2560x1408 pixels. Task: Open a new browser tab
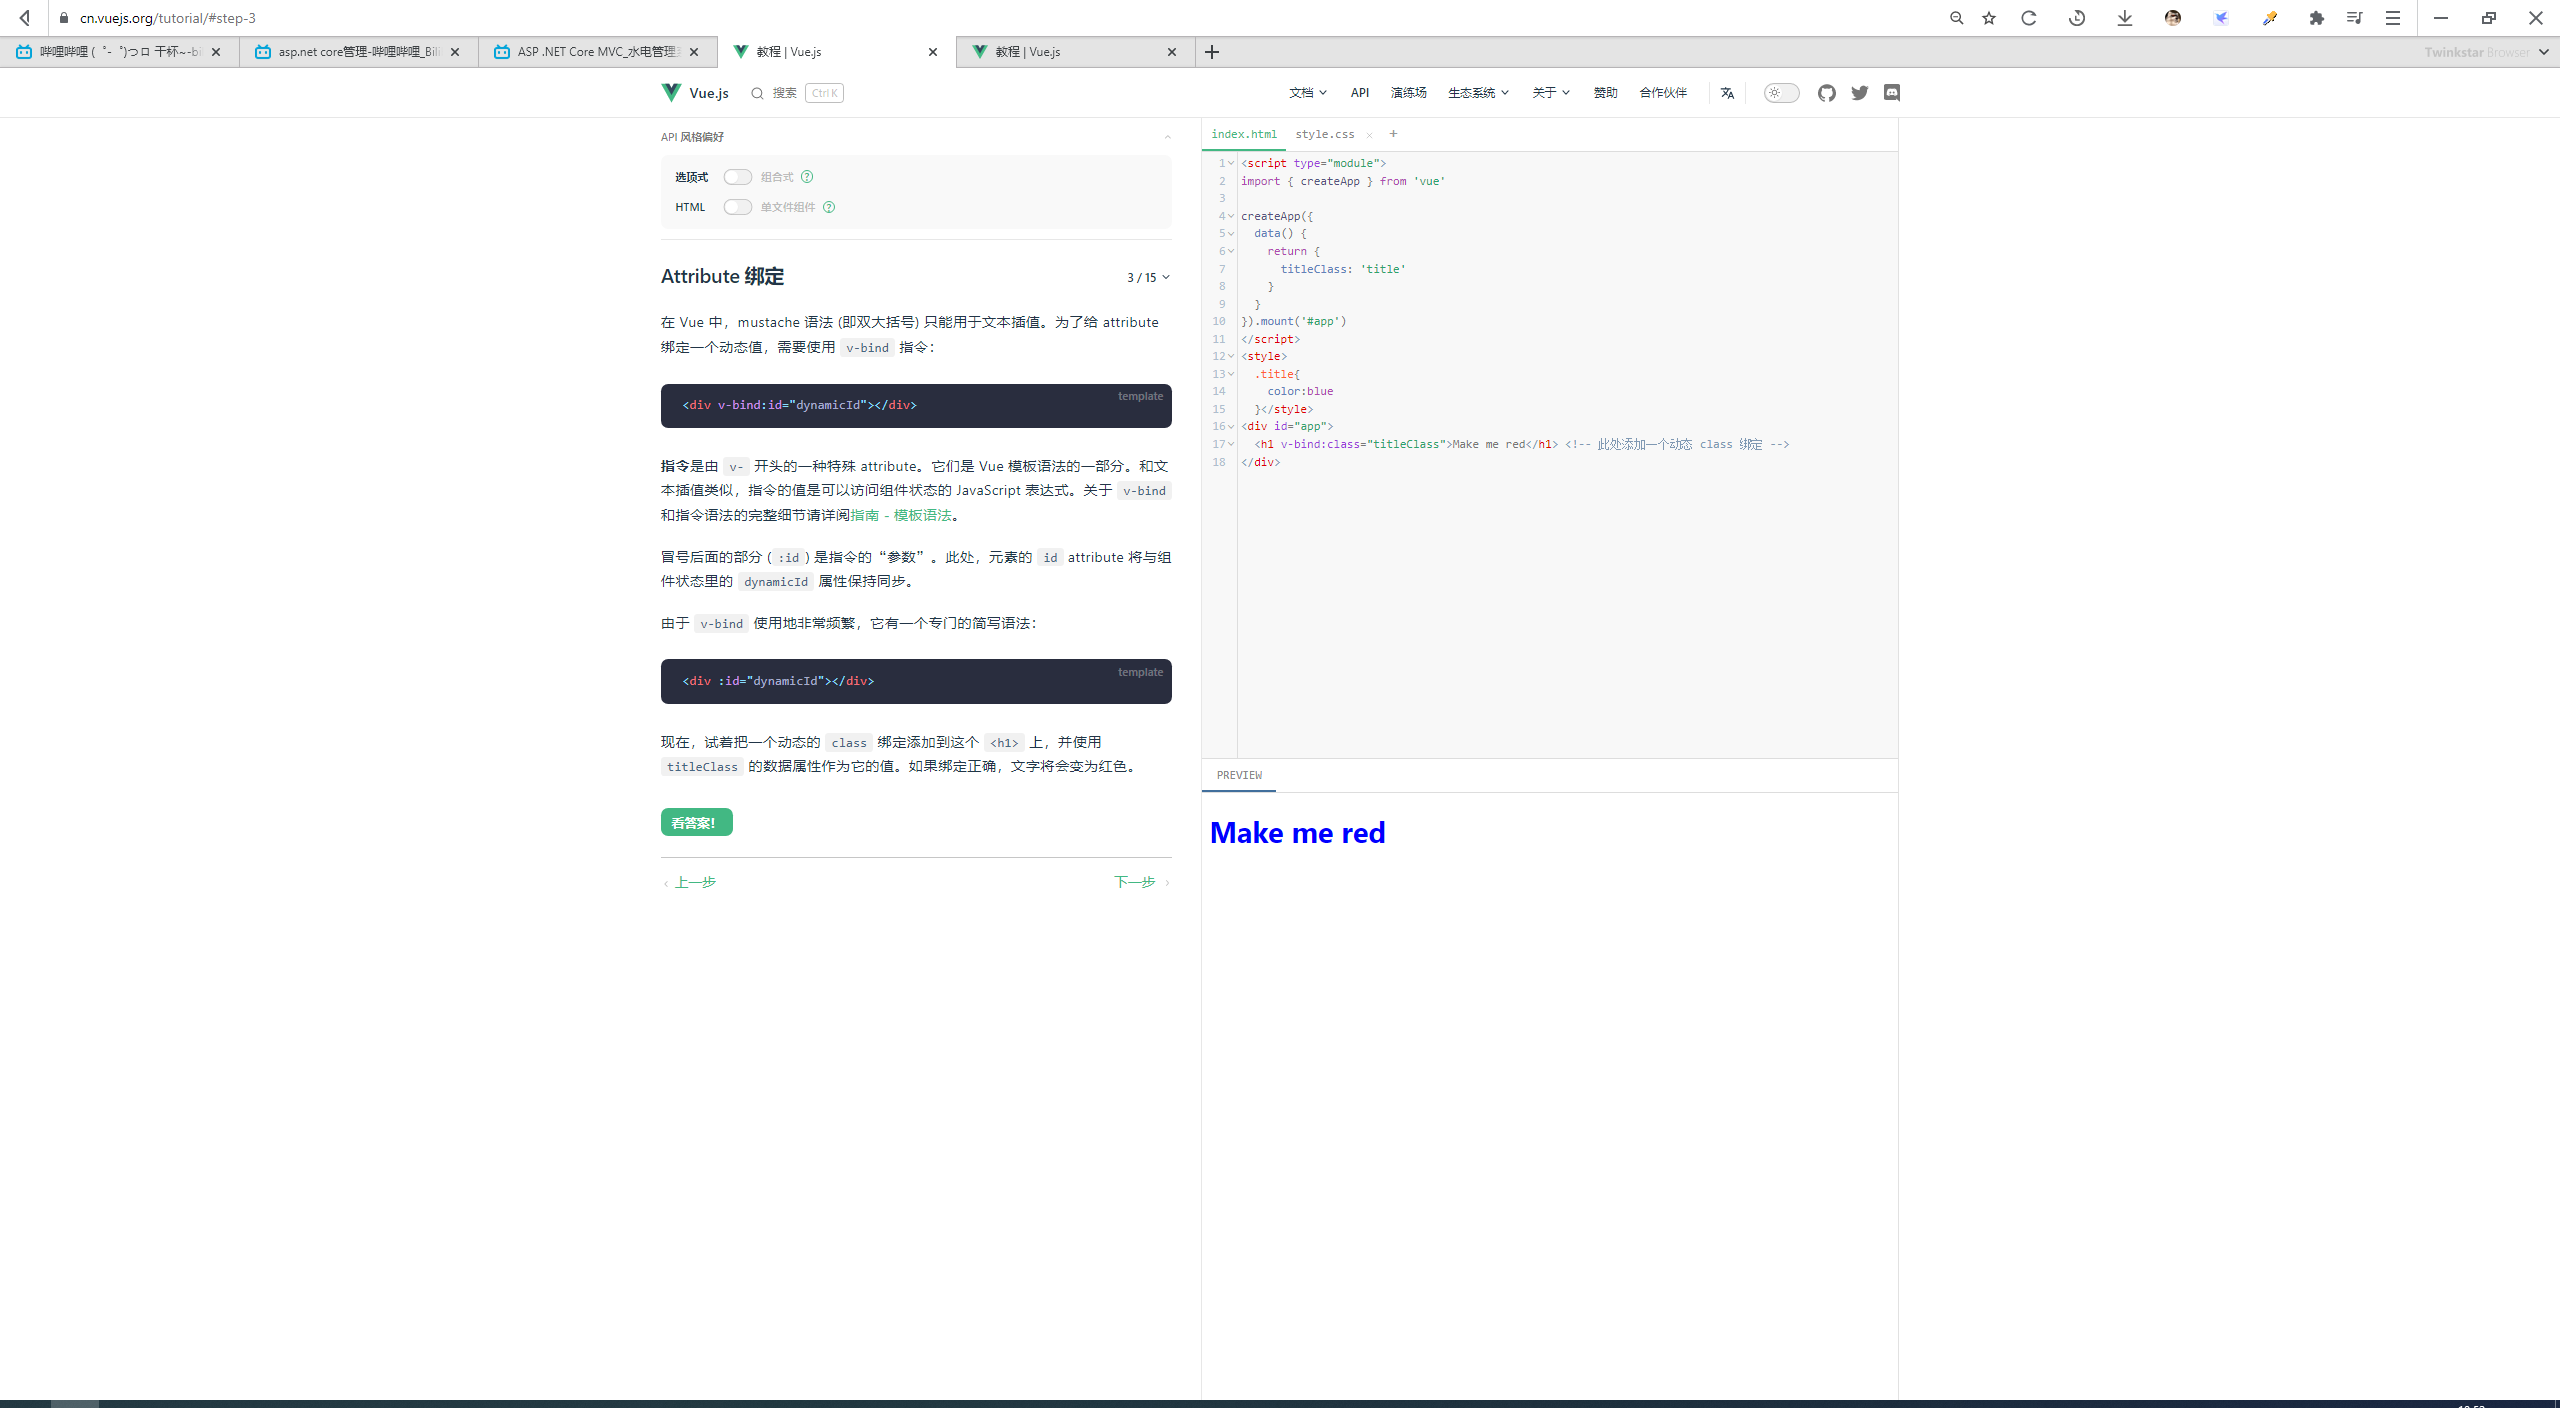pos(1212,52)
